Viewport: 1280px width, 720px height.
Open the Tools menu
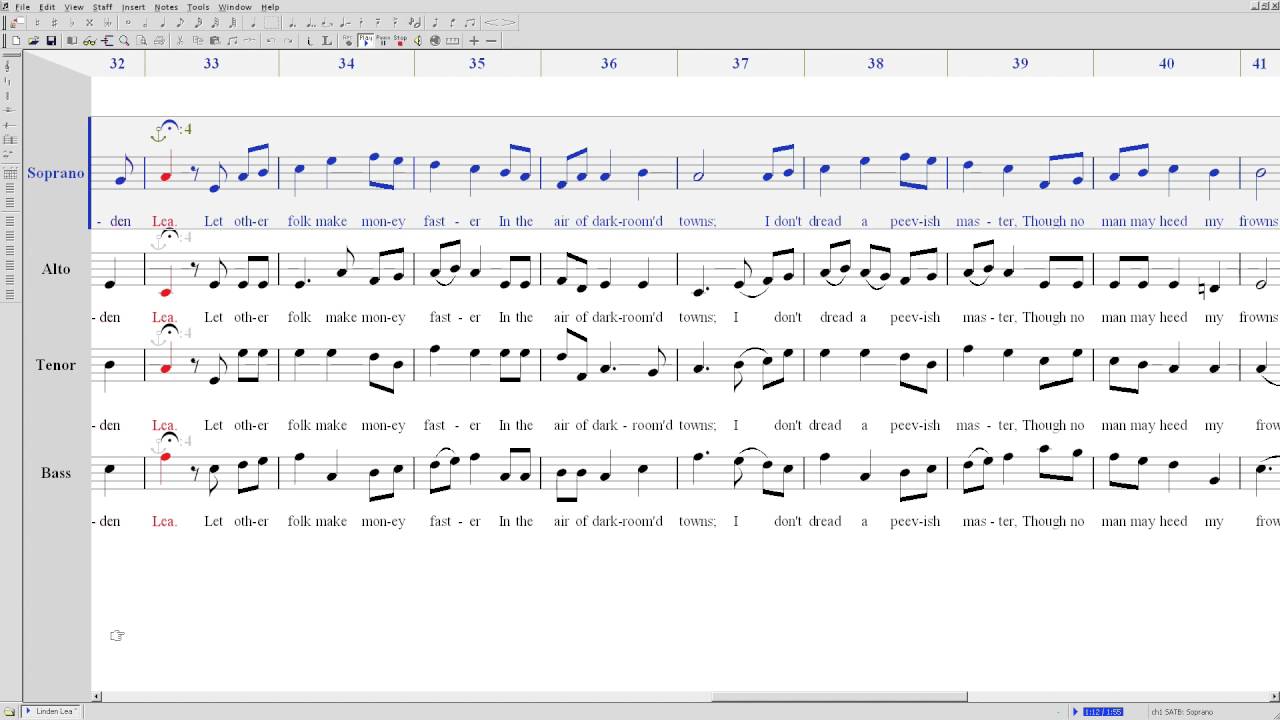pyautogui.click(x=198, y=7)
